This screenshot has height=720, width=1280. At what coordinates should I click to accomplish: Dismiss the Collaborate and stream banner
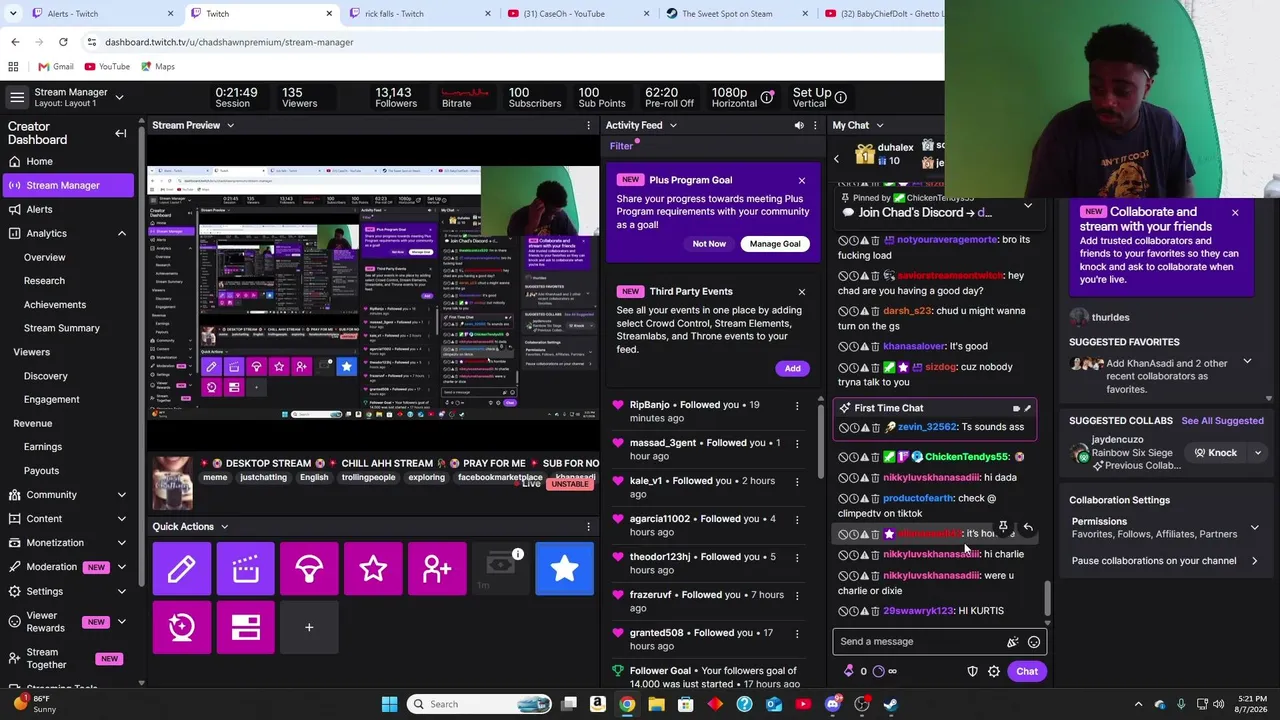tap(1235, 213)
